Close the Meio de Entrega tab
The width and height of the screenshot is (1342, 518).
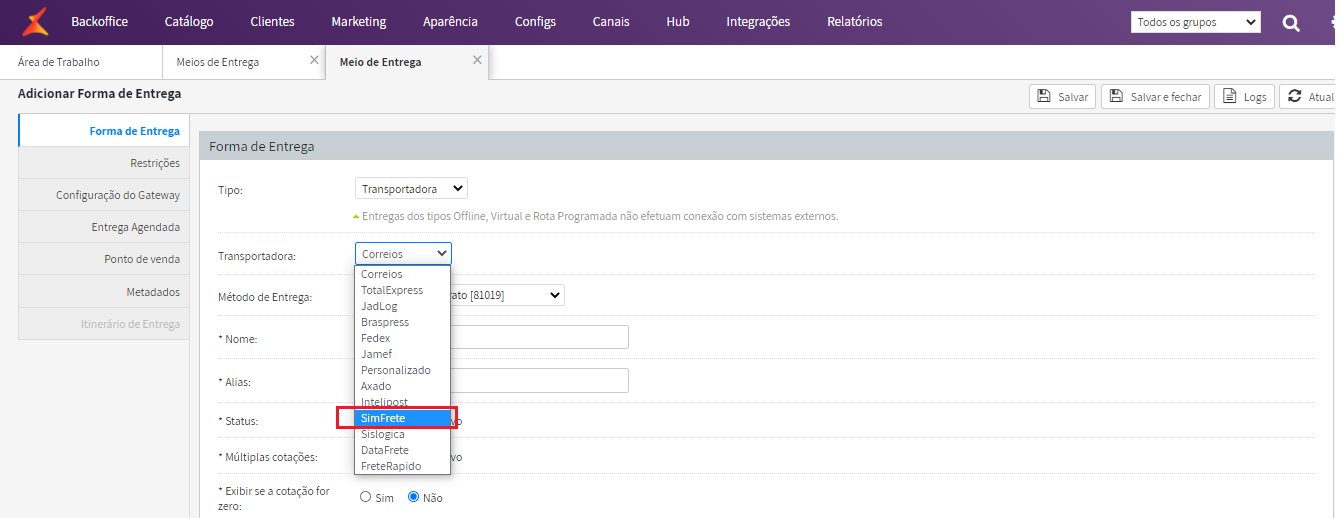pyautogui.click(x=477, y=60)
